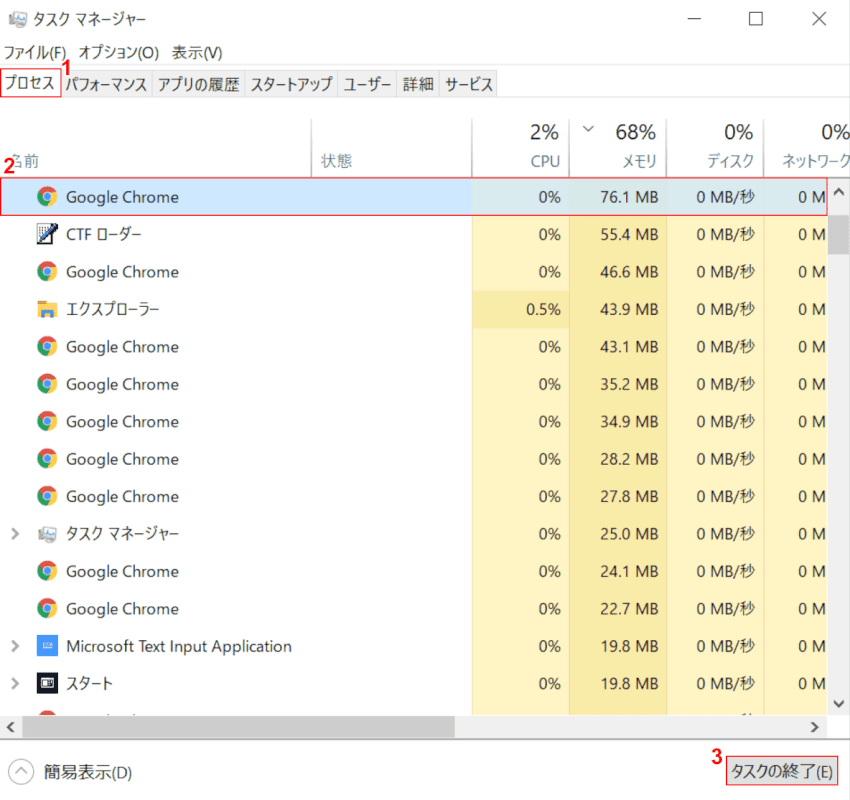
Task: Click the vertical scrollbar up arrow
Action: click(x=839, y=192)
